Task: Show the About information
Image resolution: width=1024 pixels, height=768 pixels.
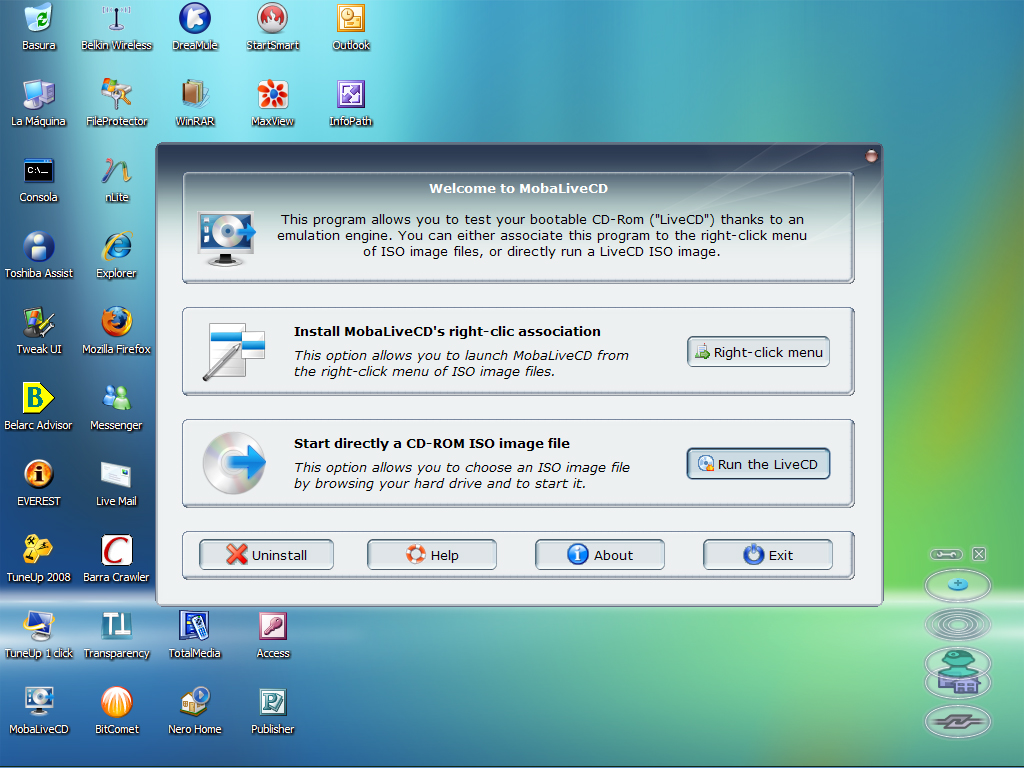Action: tap(600, 554)
